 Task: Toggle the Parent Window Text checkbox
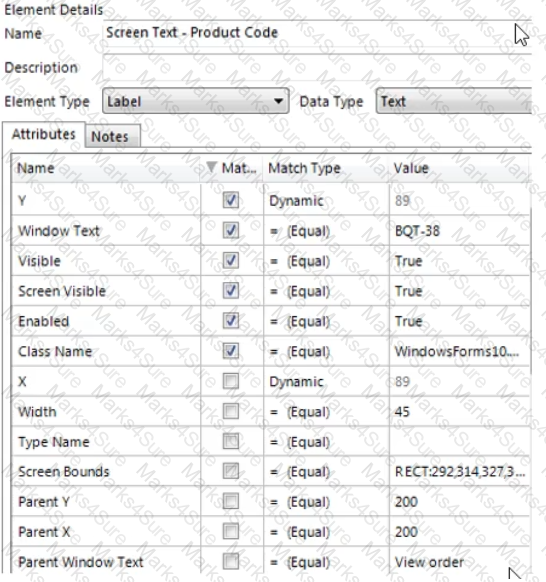coord(231,562)
